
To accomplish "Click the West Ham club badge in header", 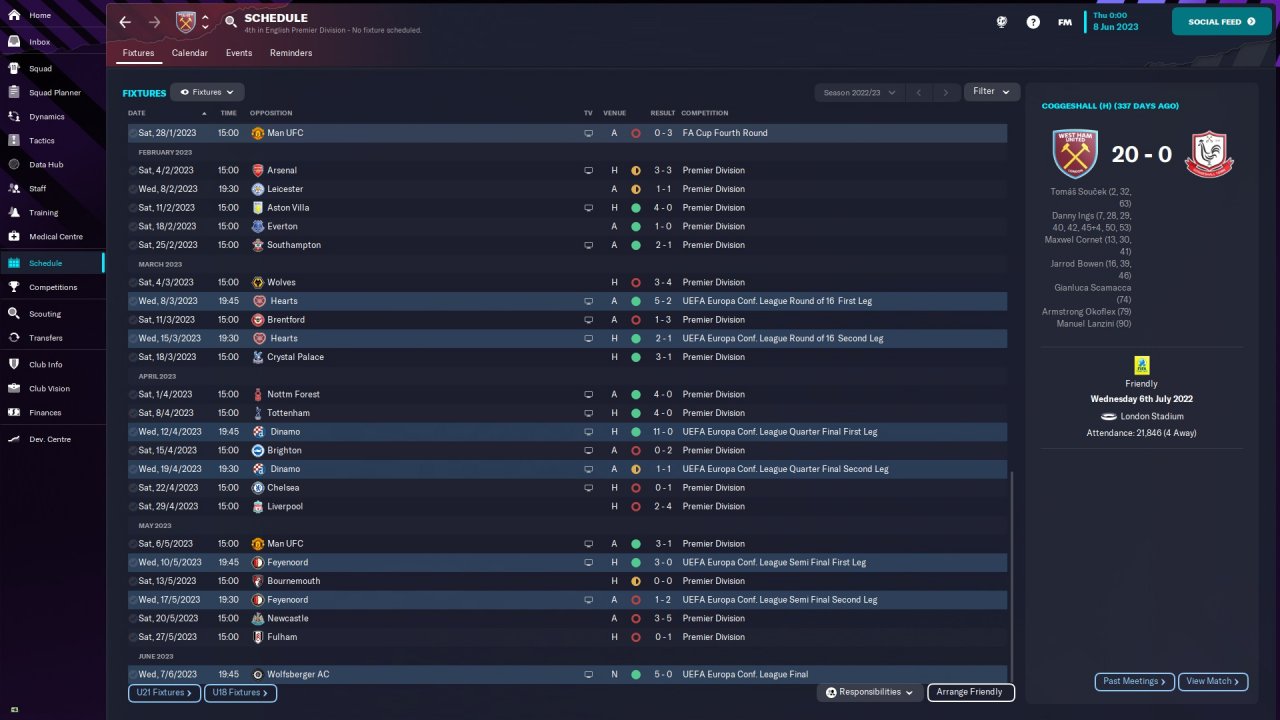I will coord(186,22).
